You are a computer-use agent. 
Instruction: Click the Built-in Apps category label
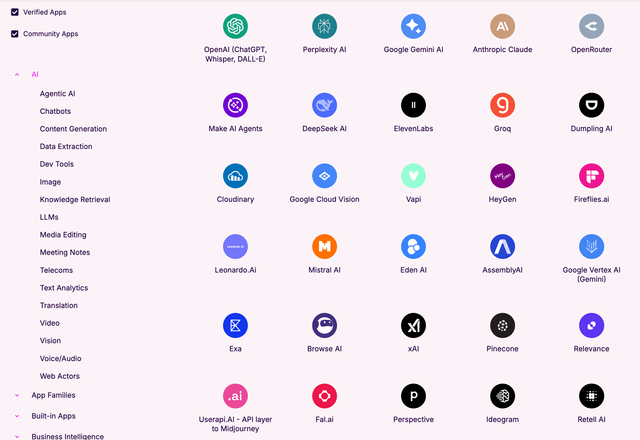point(53,416)
